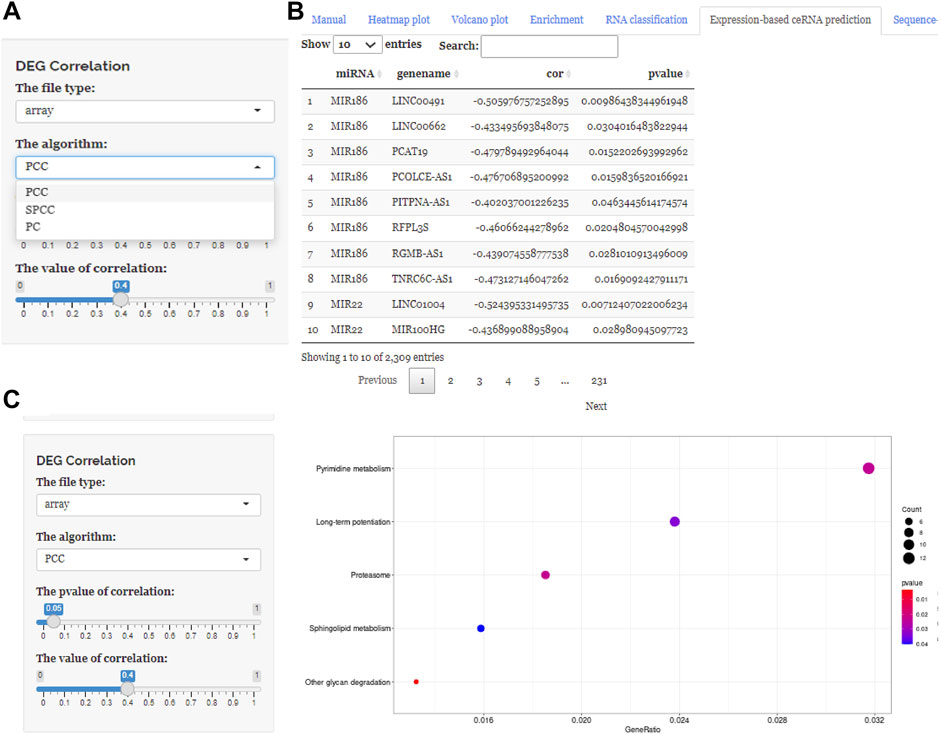The width and height of the screenshot is (941, 734).
Task: Sort table by miRNA column
Action: click(x=358, y=74)
